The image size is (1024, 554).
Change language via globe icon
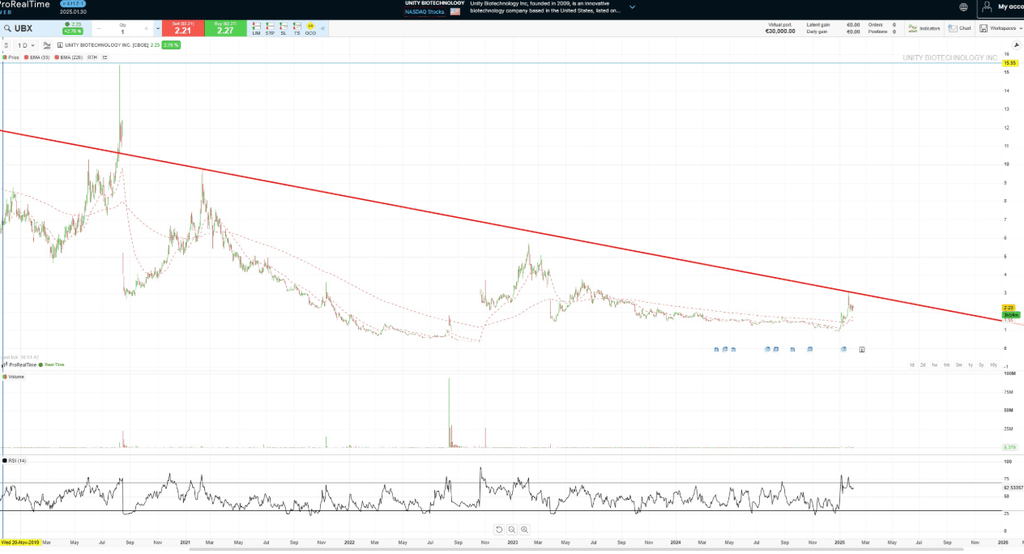point(963,7)
